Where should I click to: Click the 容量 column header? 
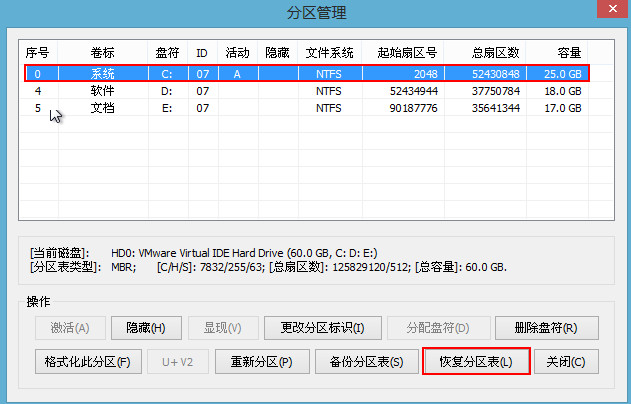coord(557,53)
